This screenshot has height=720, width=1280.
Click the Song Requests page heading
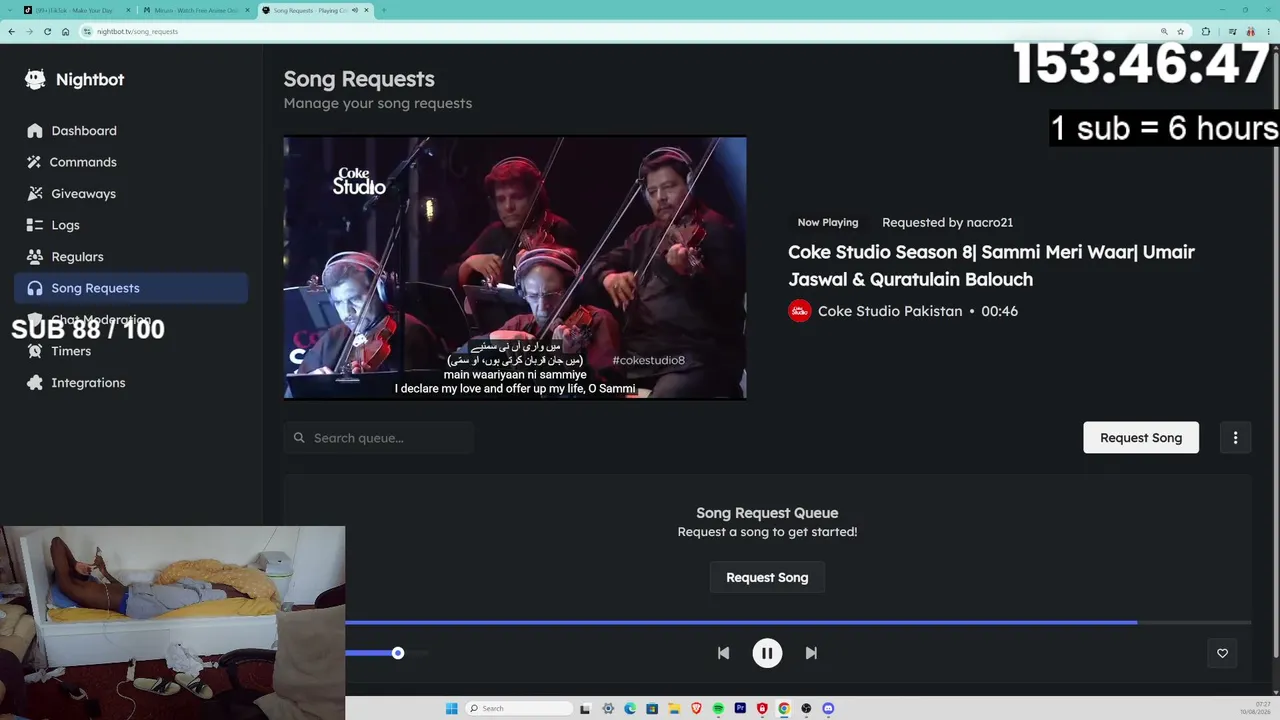tap(359, 79)
